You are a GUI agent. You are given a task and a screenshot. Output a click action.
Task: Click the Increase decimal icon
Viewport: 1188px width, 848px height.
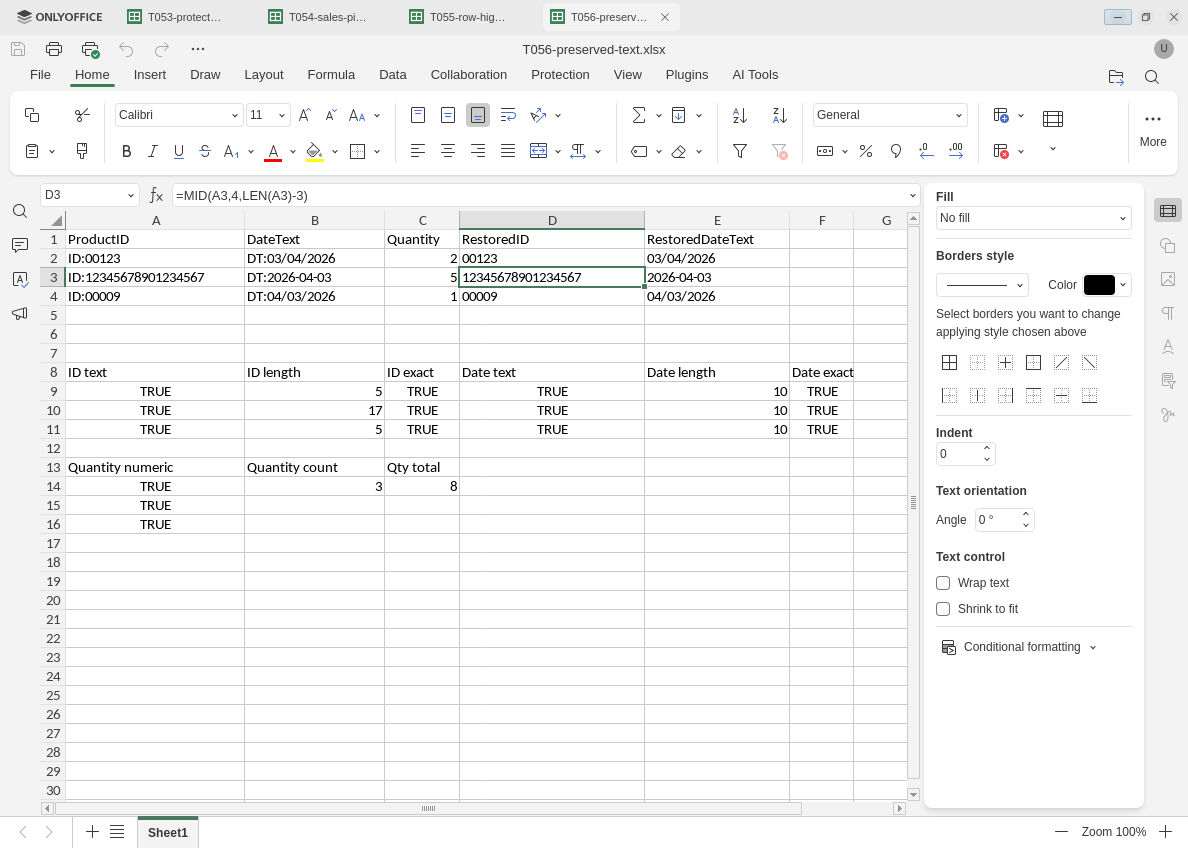pyautogui.click(x=956, y=152)
